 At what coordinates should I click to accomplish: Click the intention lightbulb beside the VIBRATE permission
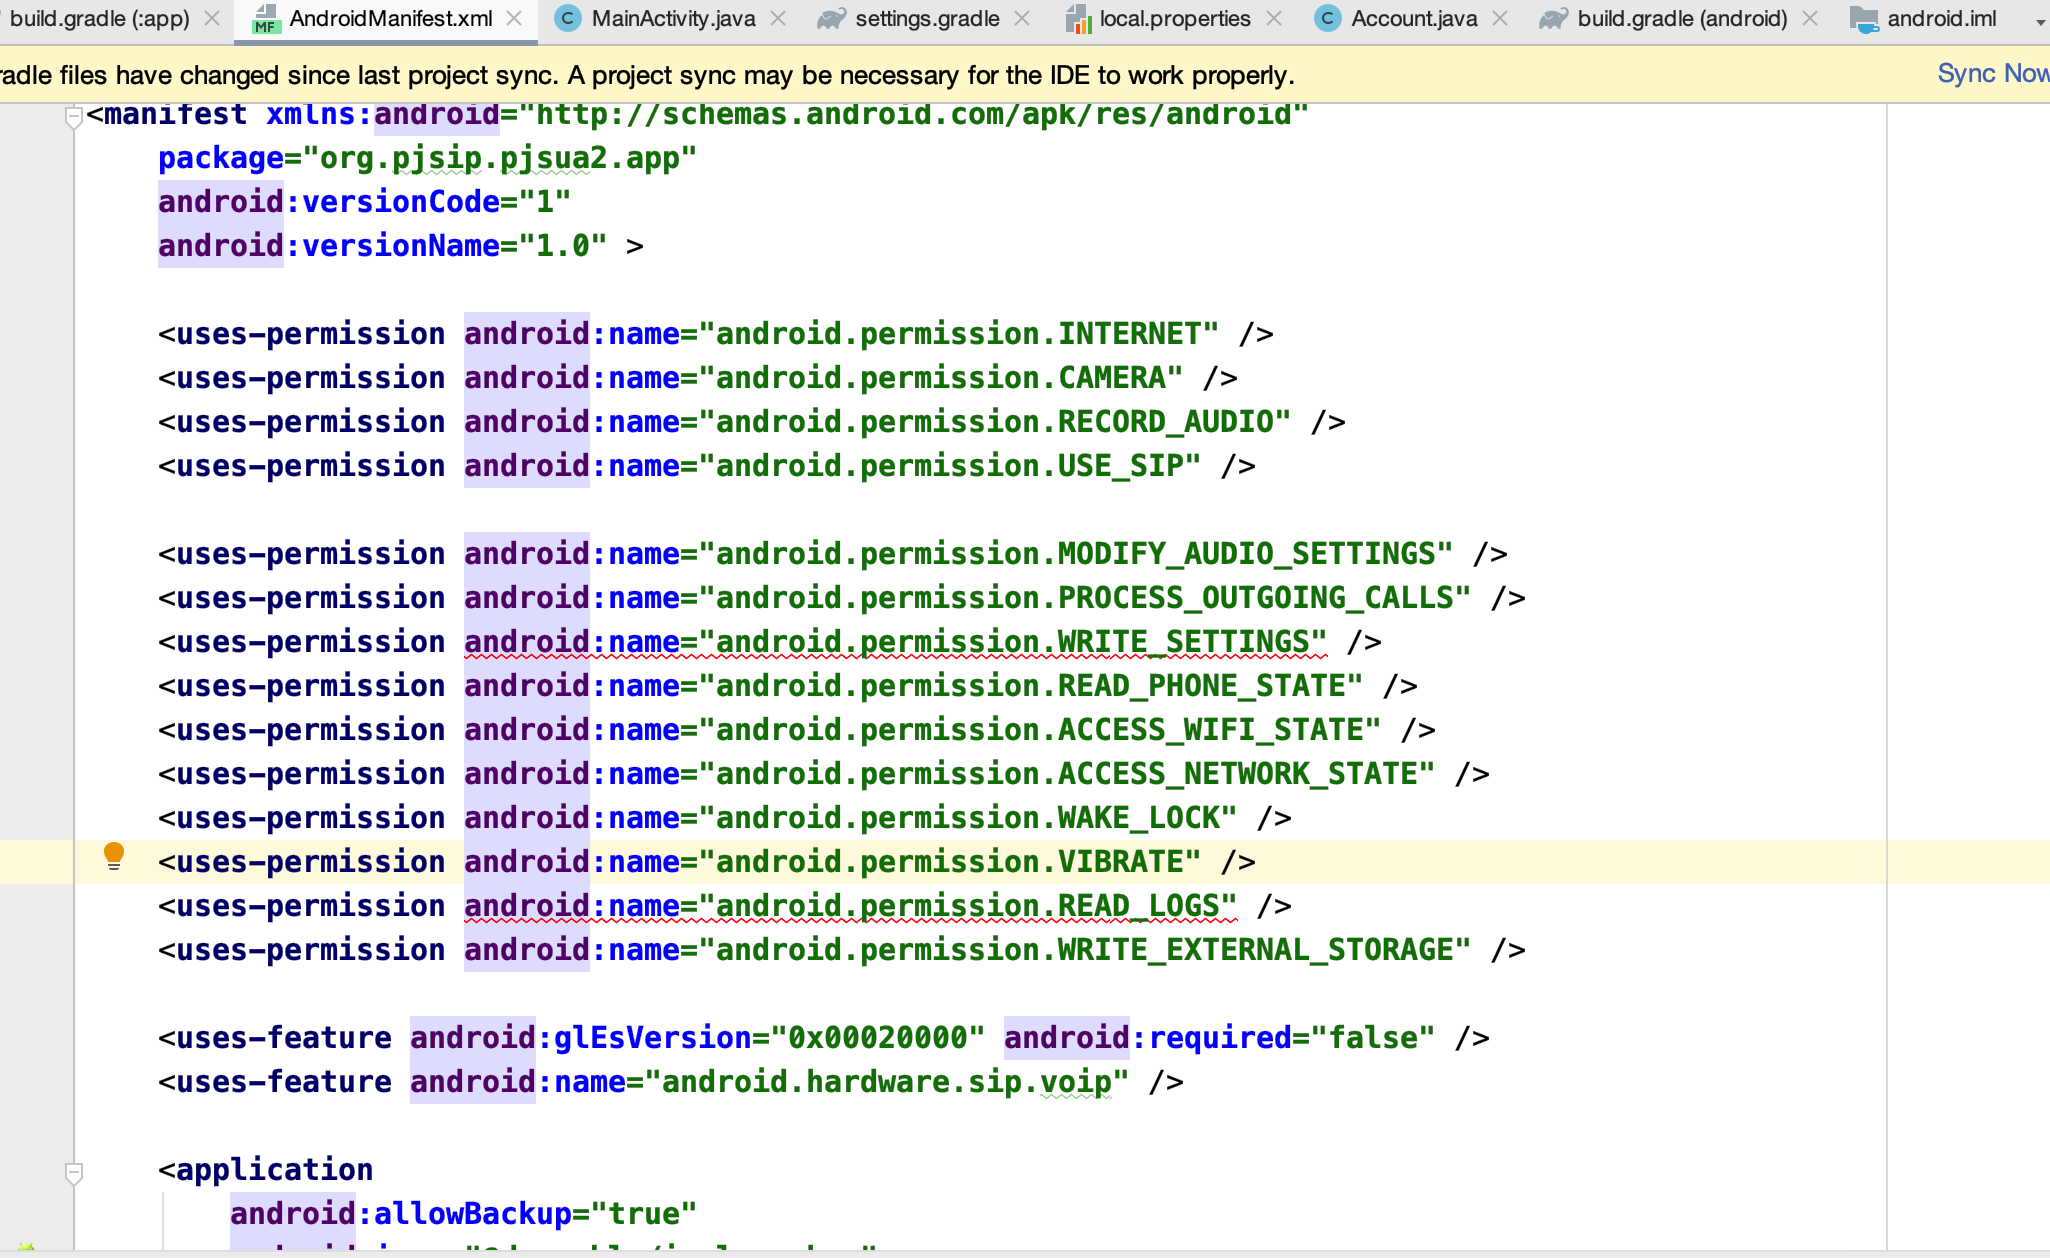114,855
